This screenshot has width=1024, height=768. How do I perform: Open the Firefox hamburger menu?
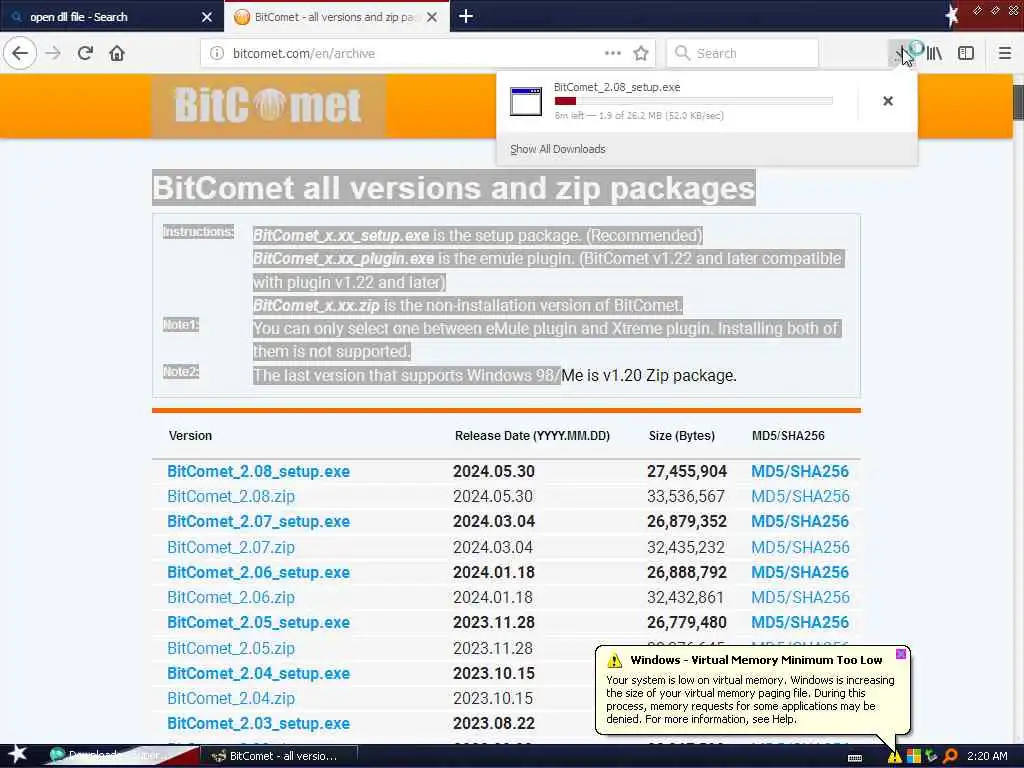click(x=1005, y=54)
